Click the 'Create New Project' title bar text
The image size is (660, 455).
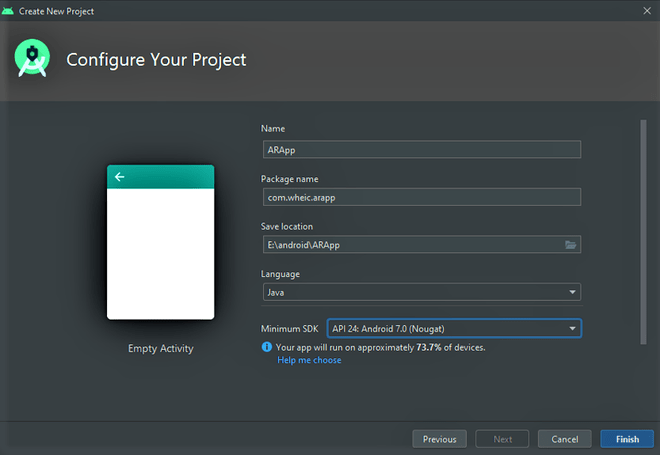tap(58, 9)
